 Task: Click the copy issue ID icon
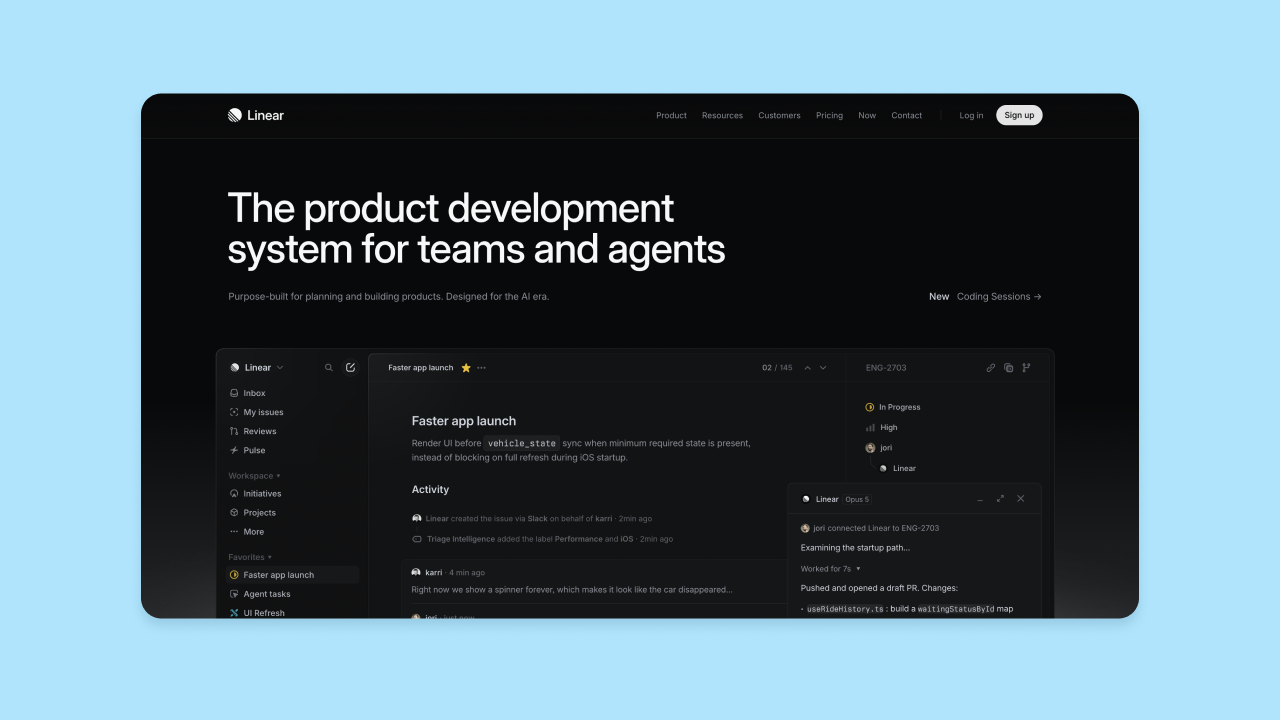coord(1008,368)
